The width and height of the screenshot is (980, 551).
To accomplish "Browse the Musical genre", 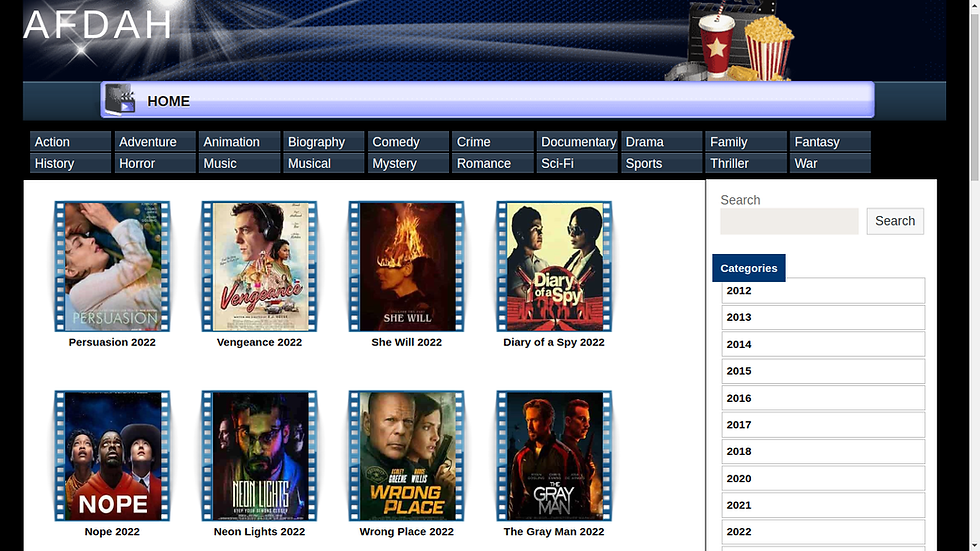I will [324, 163].
